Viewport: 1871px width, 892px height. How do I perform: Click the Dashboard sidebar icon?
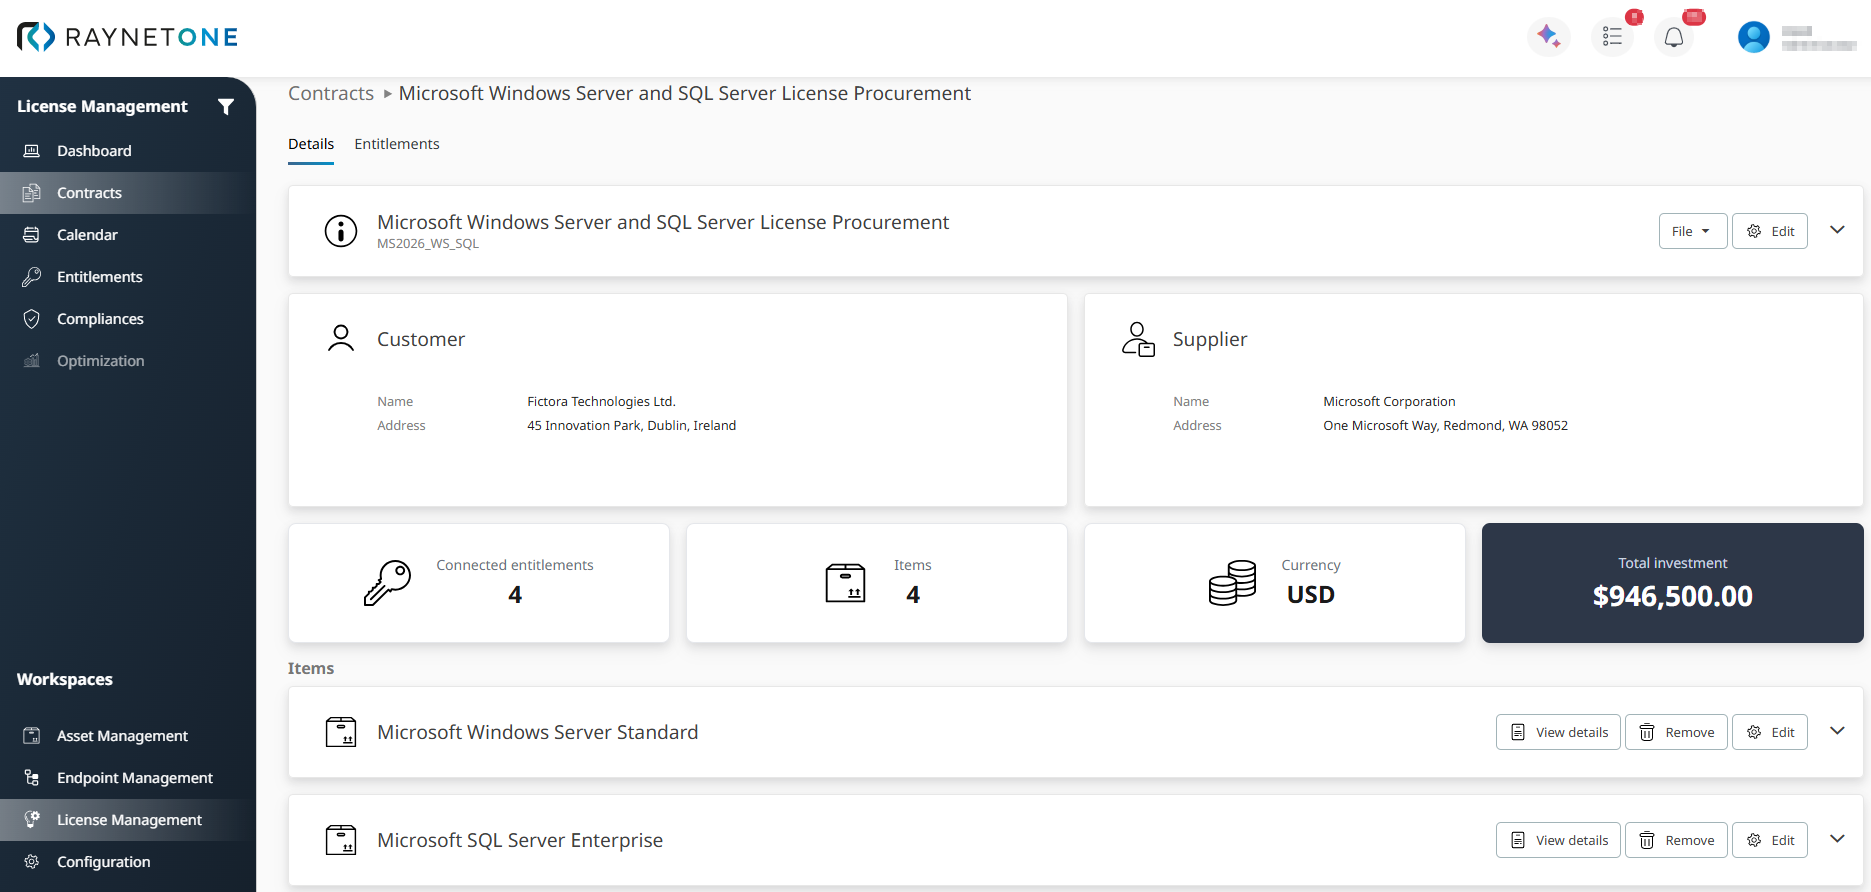tap(32, 151)
